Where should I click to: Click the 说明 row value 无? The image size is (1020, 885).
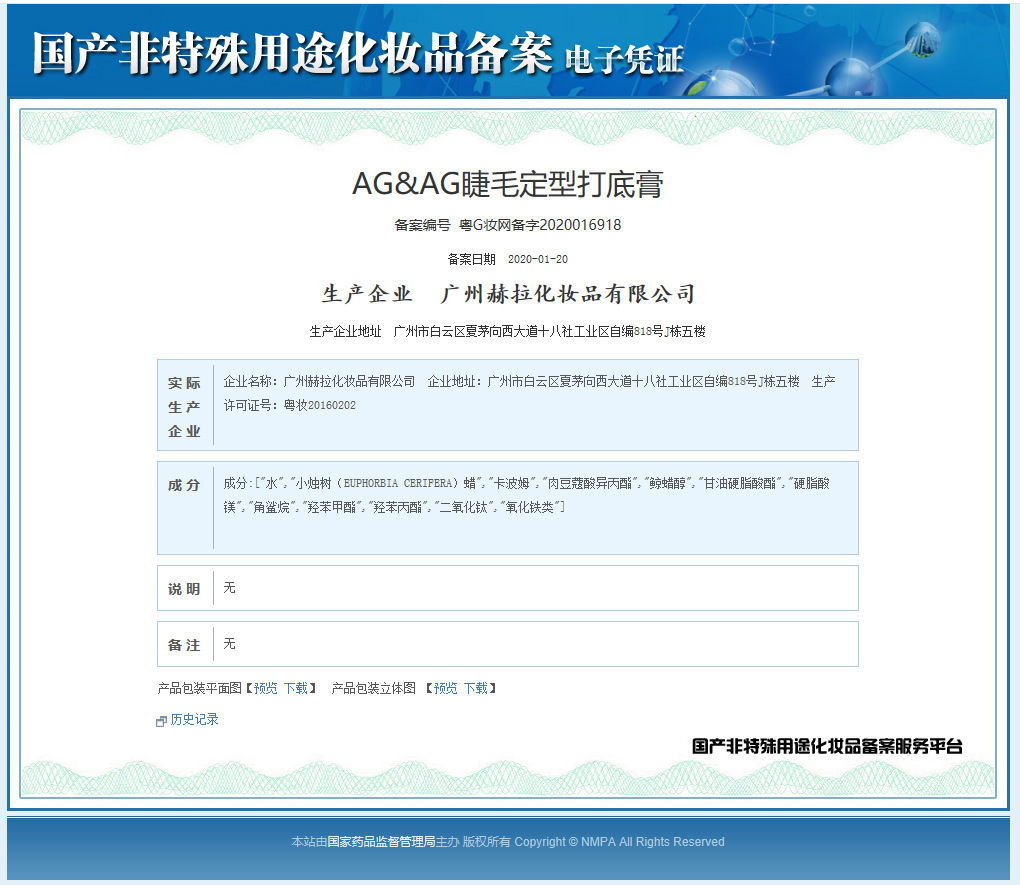[x=229, y=588]
